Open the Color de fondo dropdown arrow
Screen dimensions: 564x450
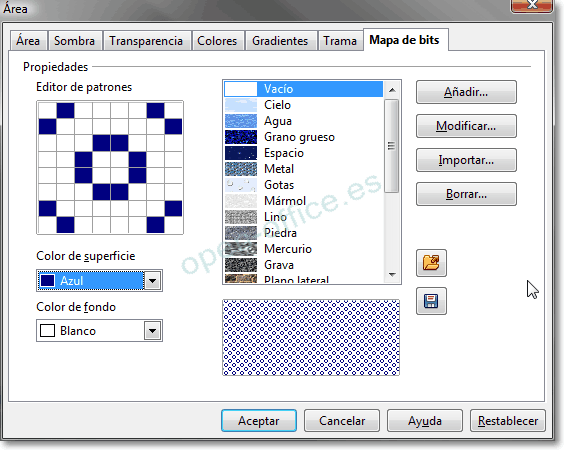[x=153, y=331]
